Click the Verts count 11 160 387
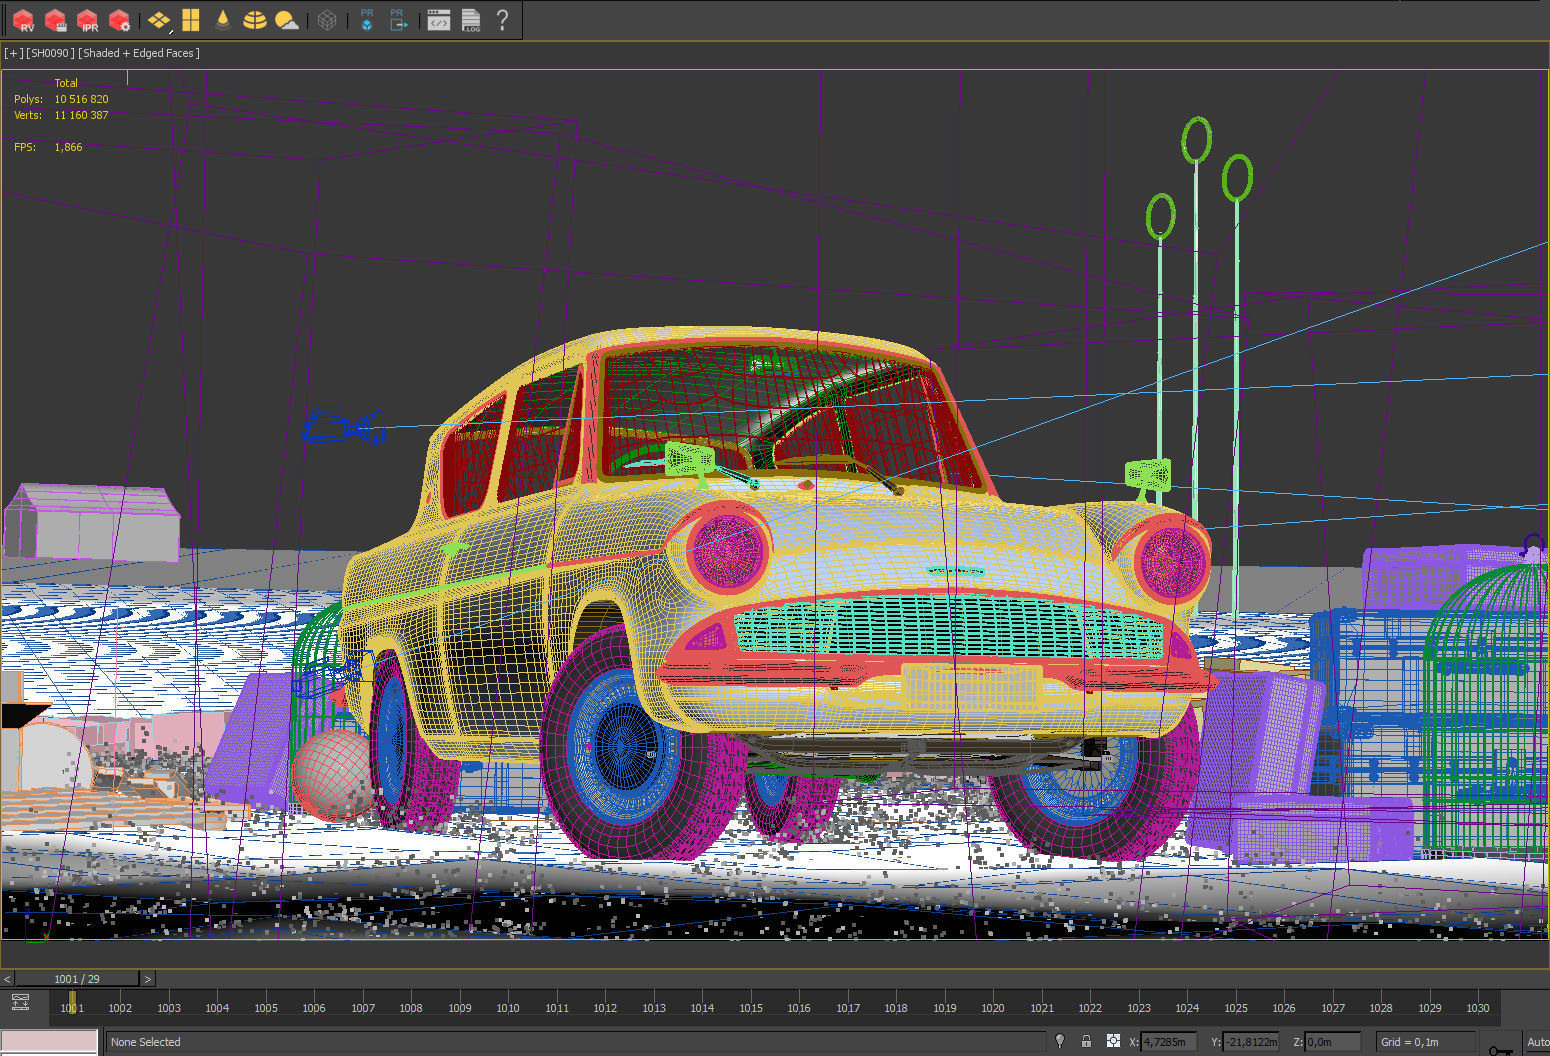Screen dimensions: 1550x1056 (x=81, y=115)
